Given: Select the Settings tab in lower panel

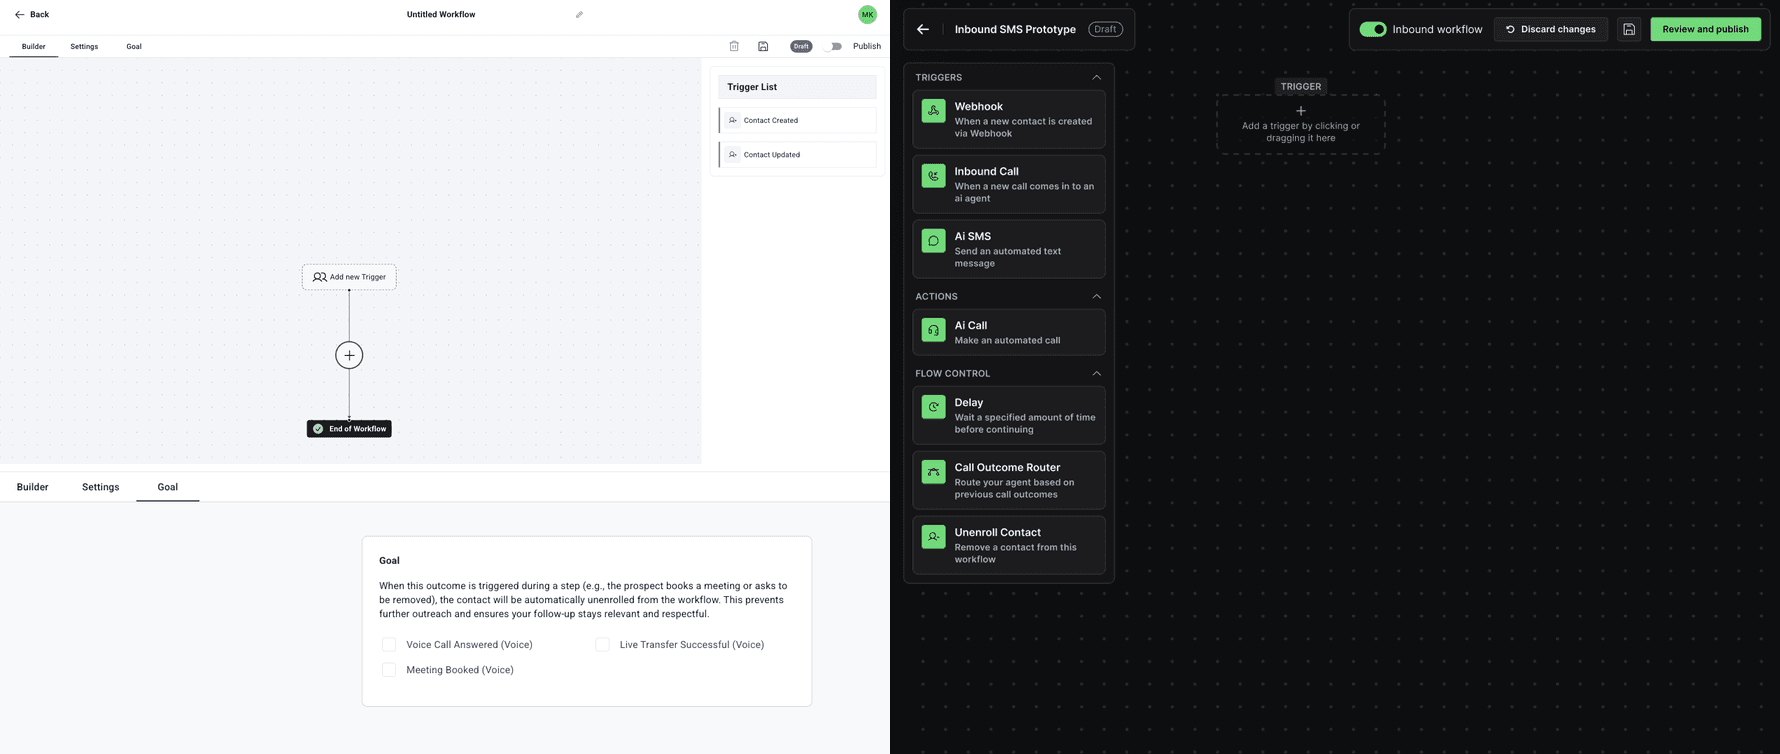Looking at the screenshot, I should pos(100,487).
